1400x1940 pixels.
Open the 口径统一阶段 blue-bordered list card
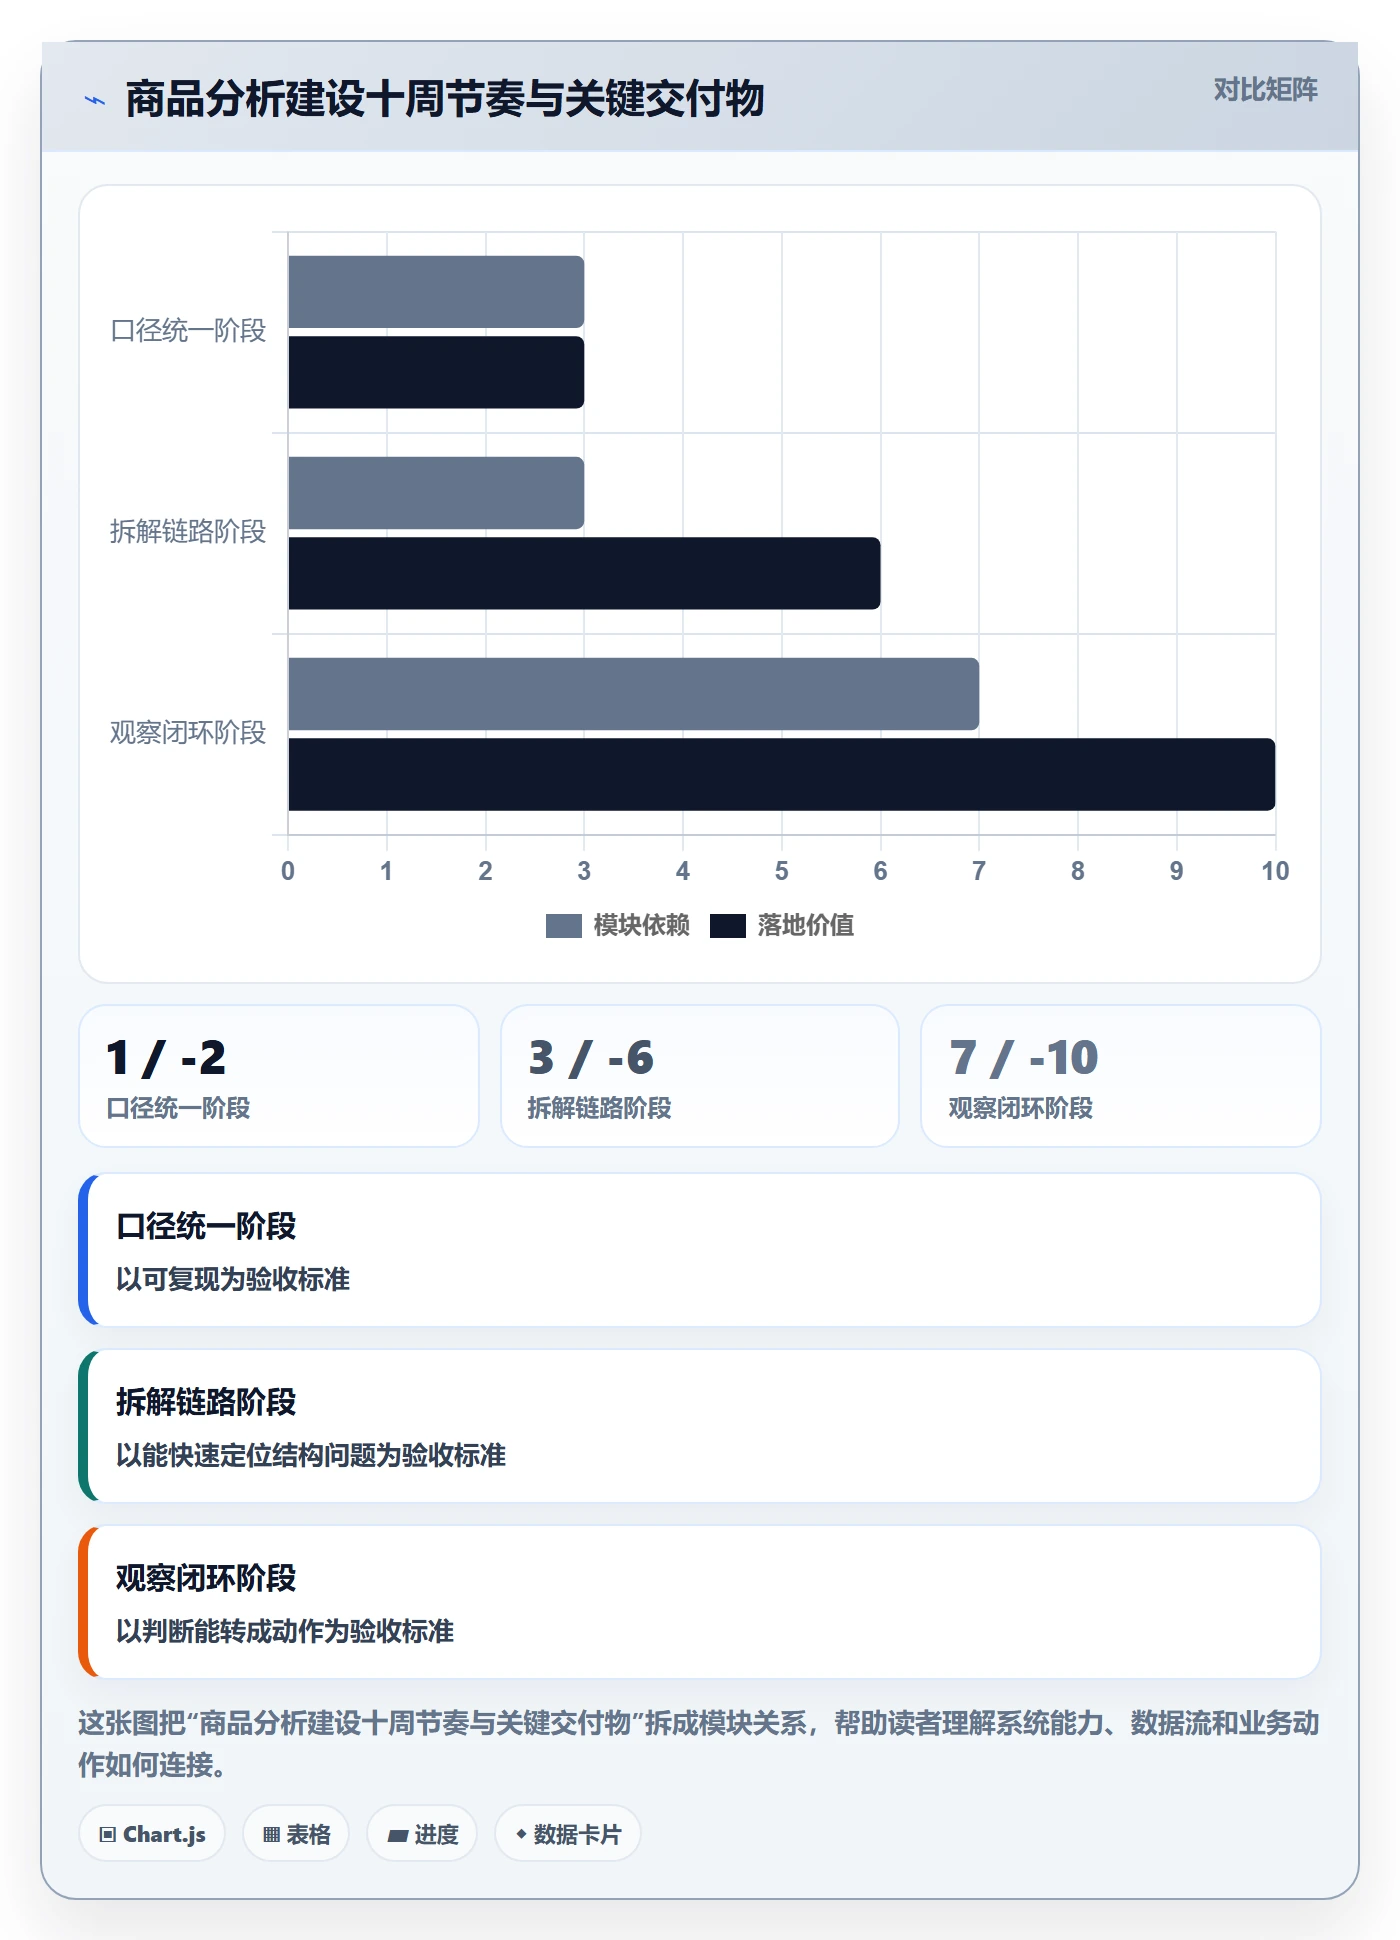tap(700, 1250)
